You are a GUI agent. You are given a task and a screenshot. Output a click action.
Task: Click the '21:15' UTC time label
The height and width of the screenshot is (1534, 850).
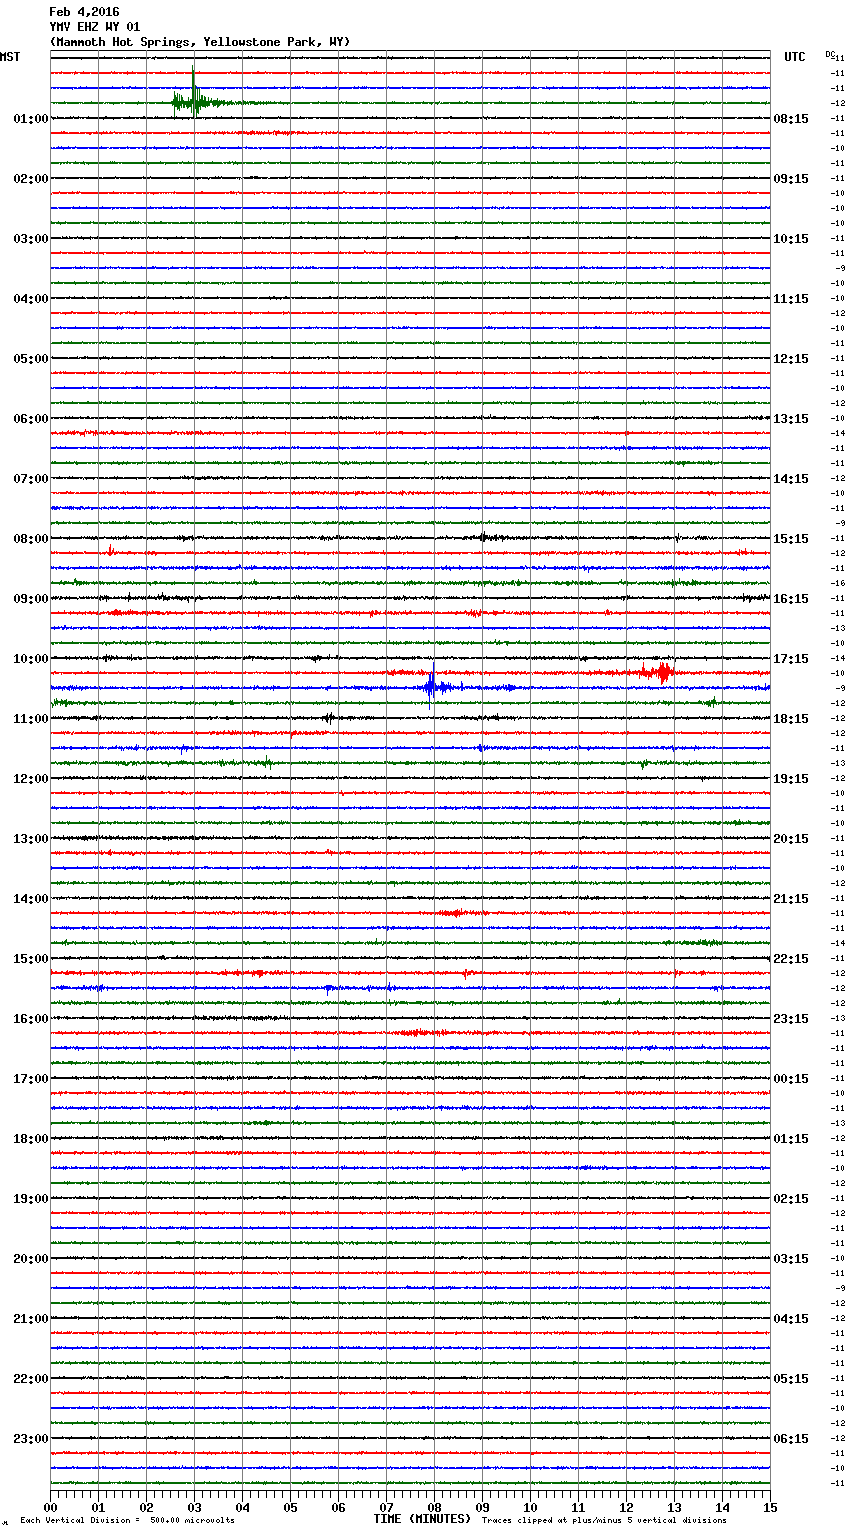tap(791, 899)
